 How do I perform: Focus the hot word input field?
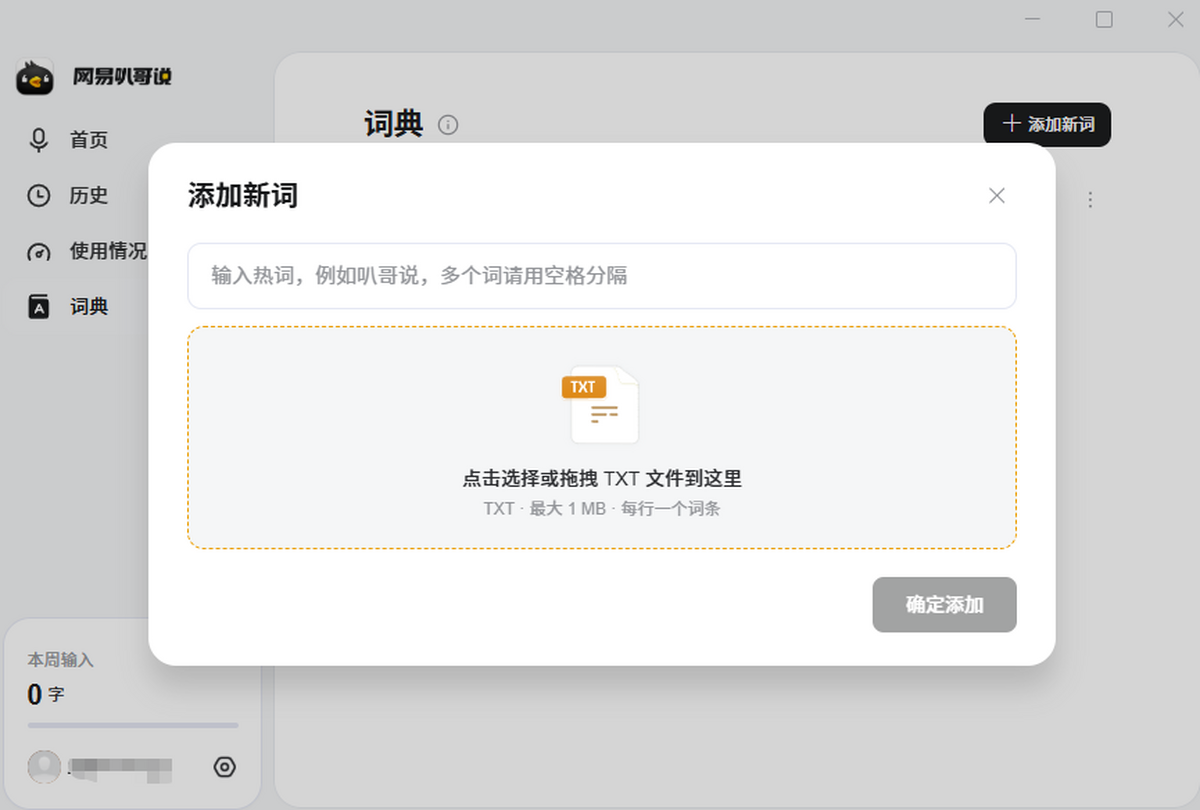pyautogui.click(x=602, y=276)
